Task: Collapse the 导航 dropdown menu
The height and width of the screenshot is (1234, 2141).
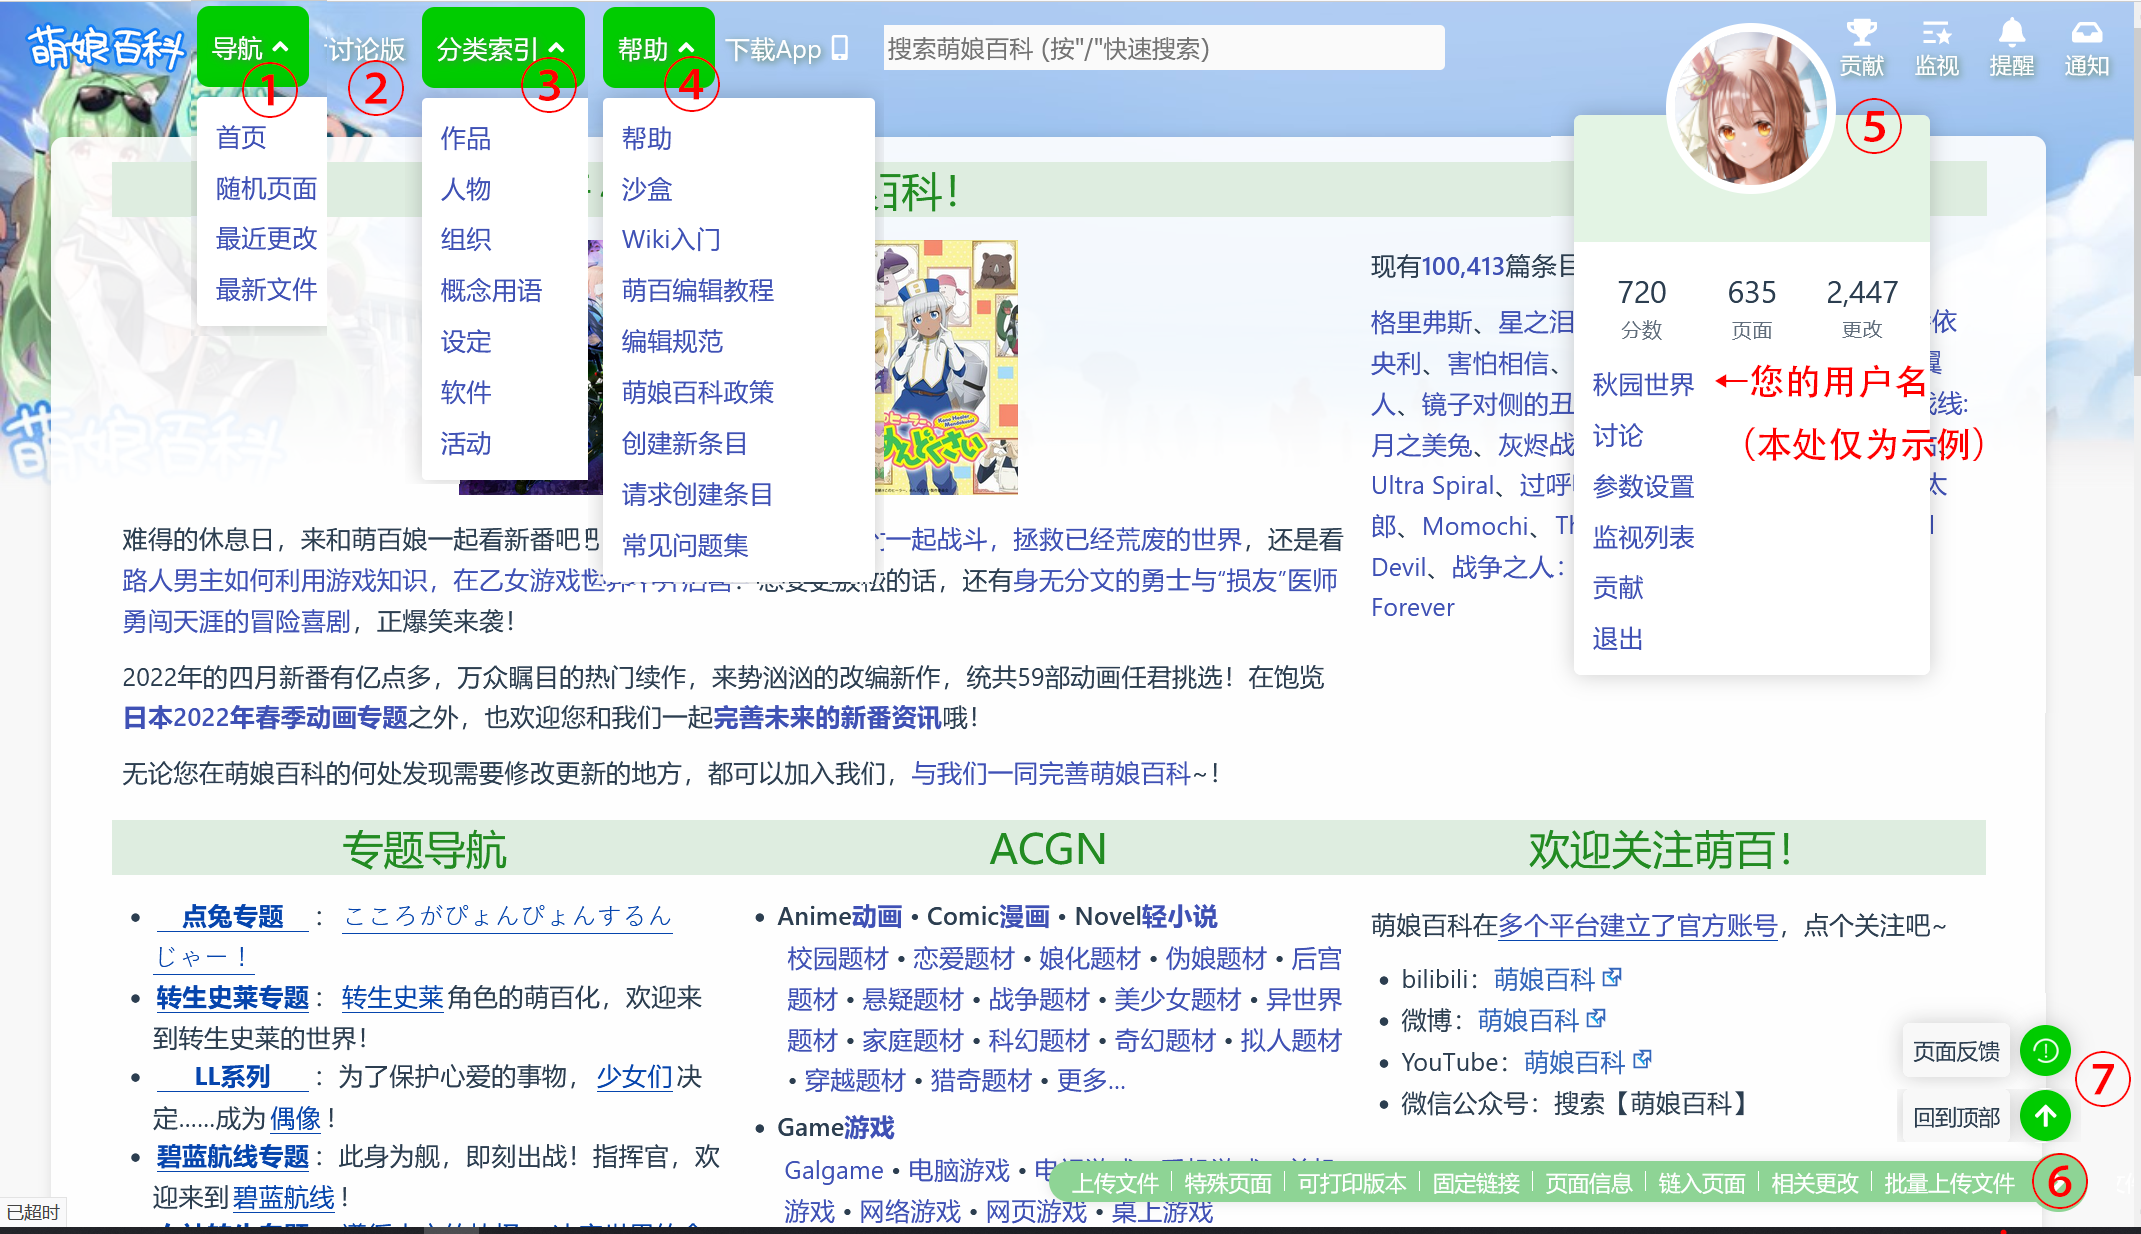Action: click(x=252, y=45)
